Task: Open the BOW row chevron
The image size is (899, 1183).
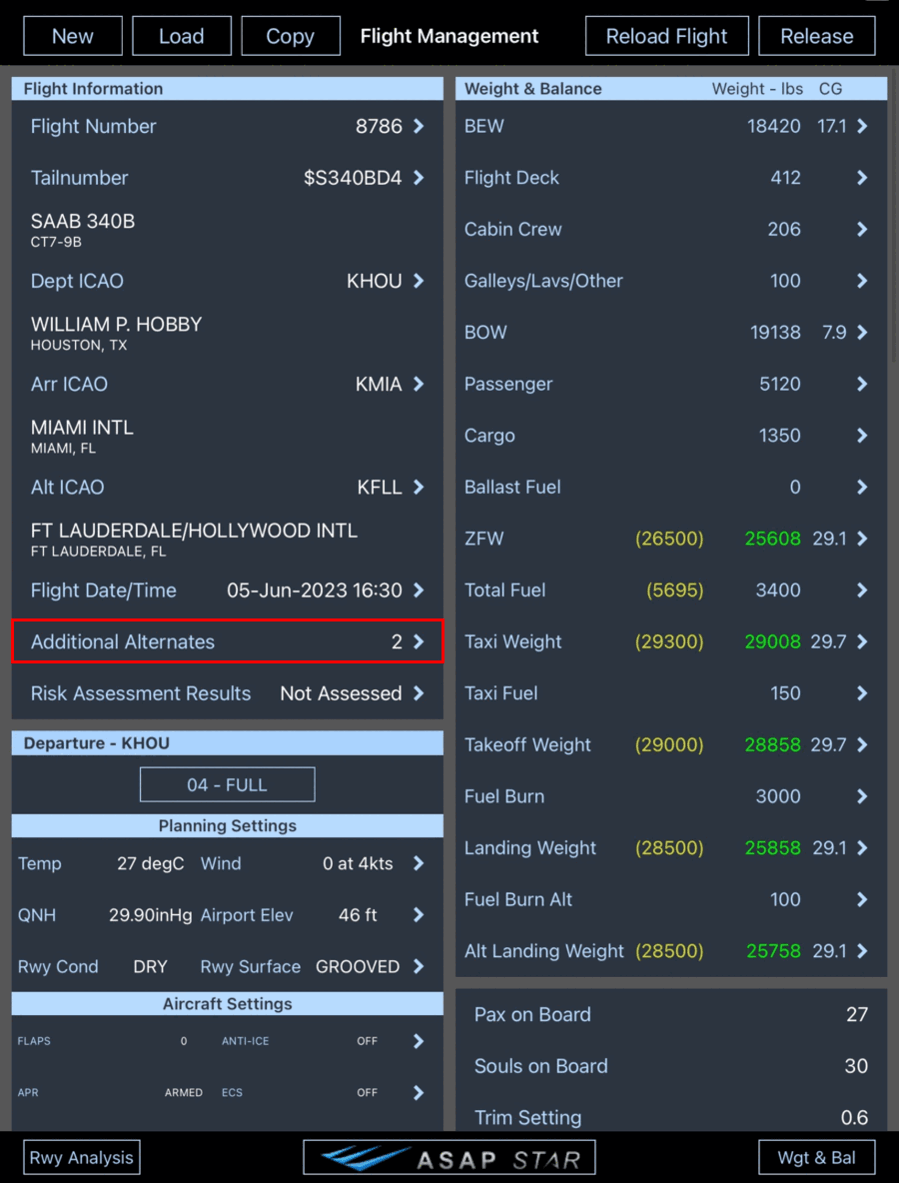Action: coord(862,332)
